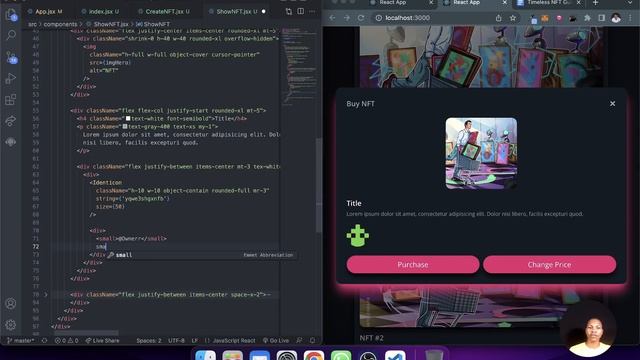Click the Change Price button
This screenshot has width=640, height=360.
[549, 264]
